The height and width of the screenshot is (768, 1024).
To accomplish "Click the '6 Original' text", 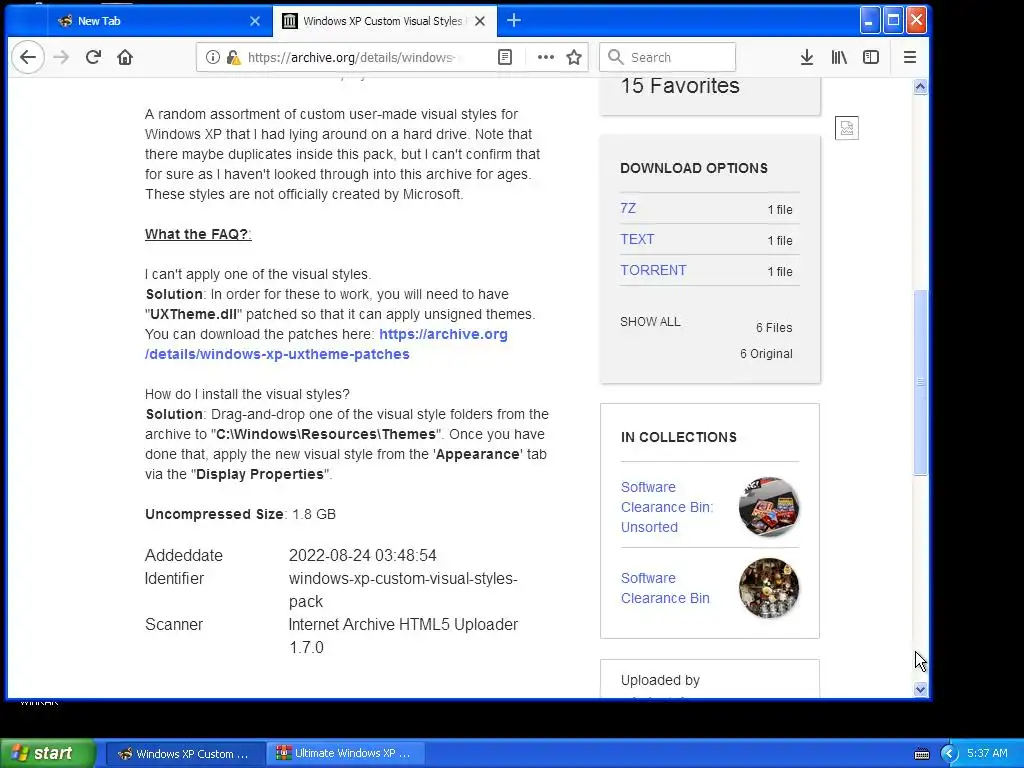I will pyautogui.click(x=766, y=354).
